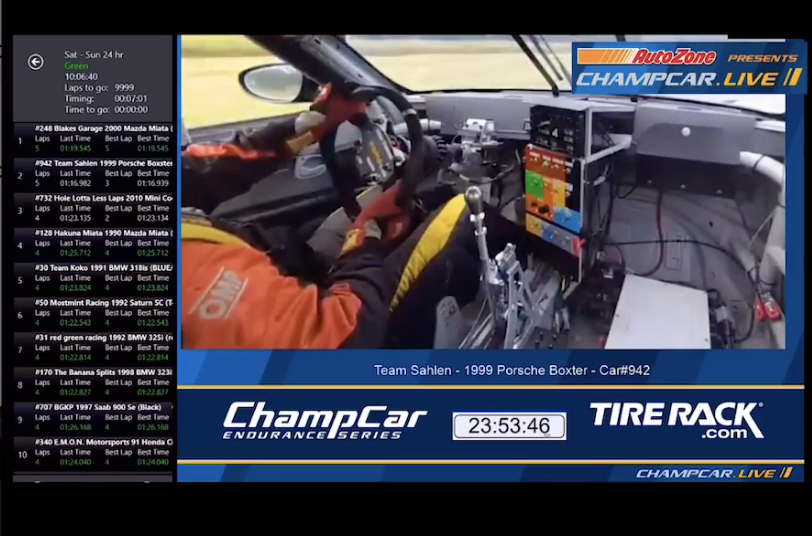Click the Timing 00:07:01 value

point(131,98)
